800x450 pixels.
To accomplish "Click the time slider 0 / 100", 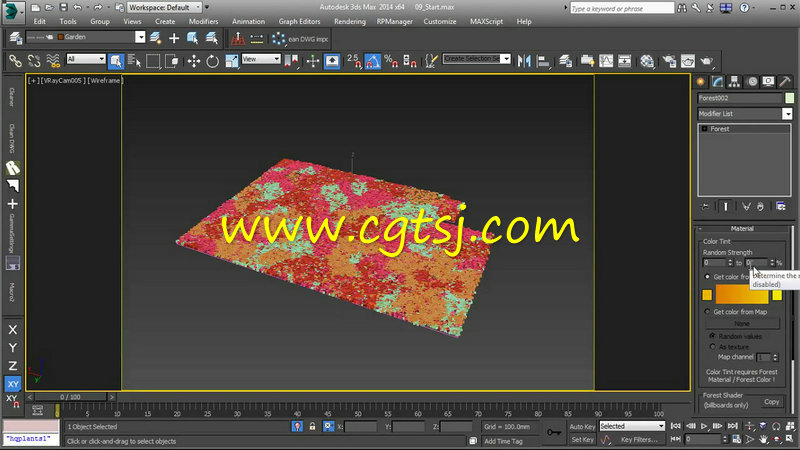I will point(70,396).
